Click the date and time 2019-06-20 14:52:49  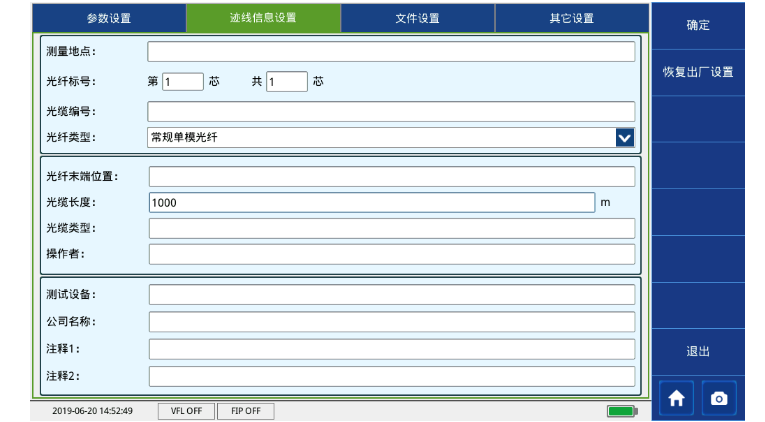click(x=92, y=411)
